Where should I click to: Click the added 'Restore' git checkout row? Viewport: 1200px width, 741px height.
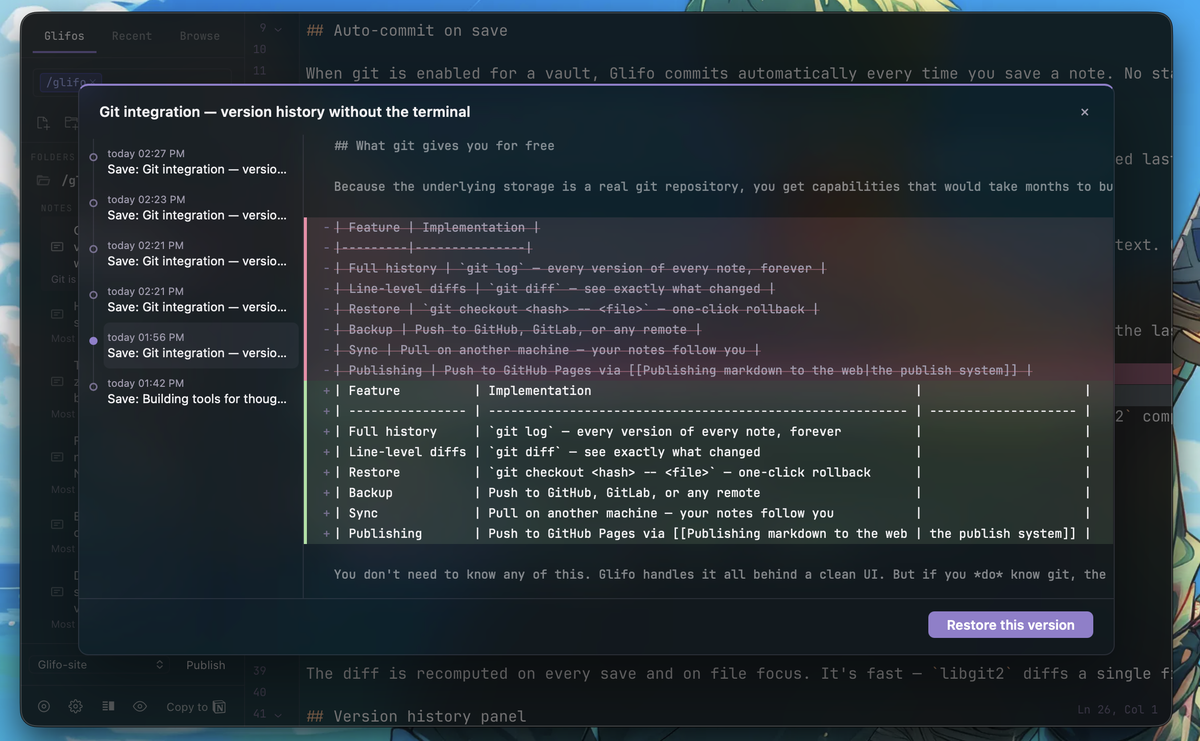point(708,473)
